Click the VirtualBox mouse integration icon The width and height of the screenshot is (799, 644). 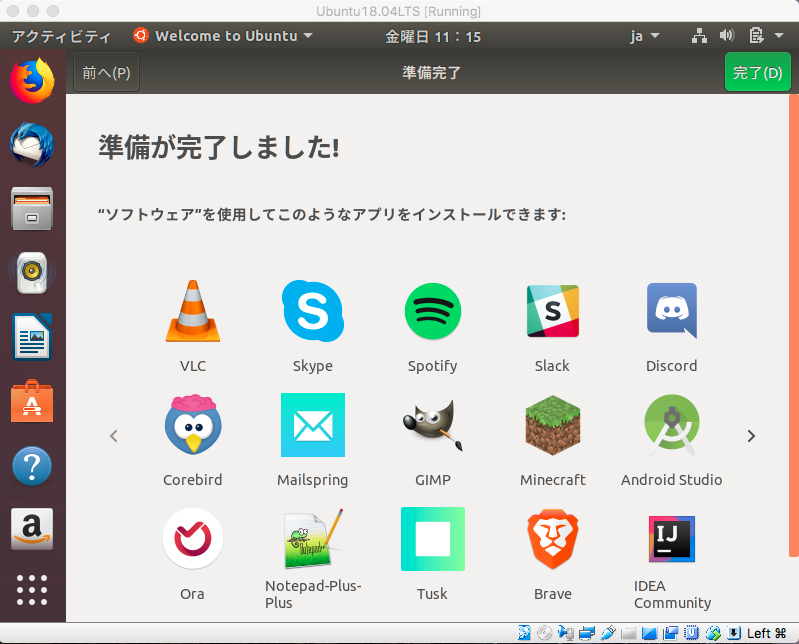coord(713,633)
